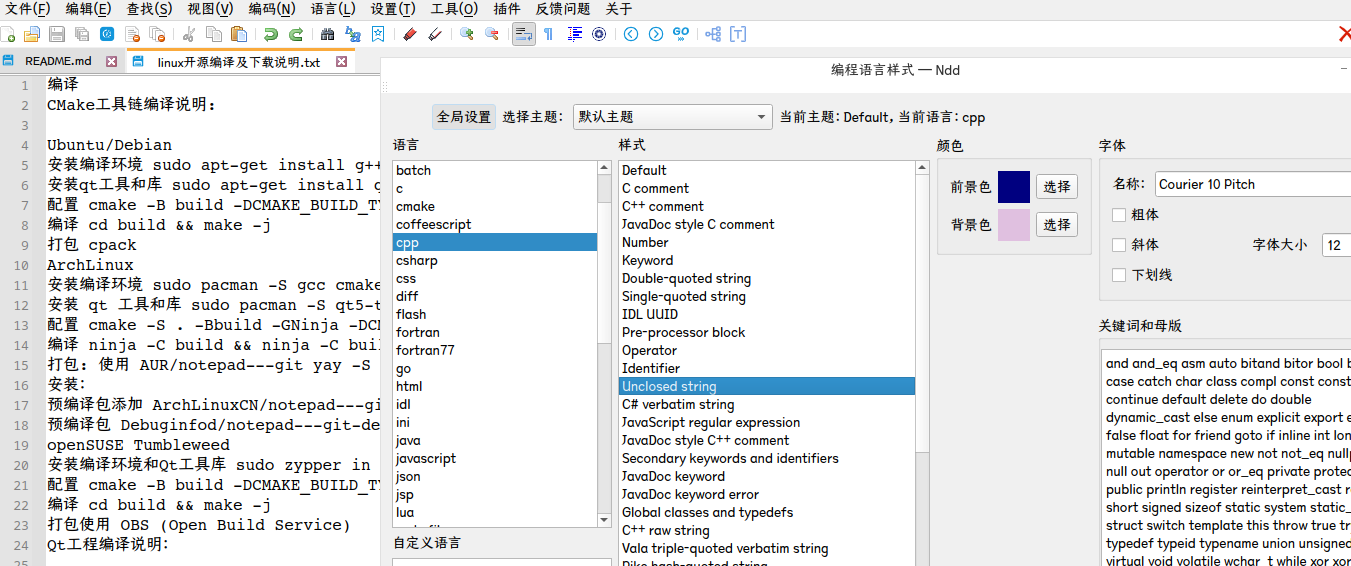Open the 关于 menu
The image size is (1351, 566).
619,9
